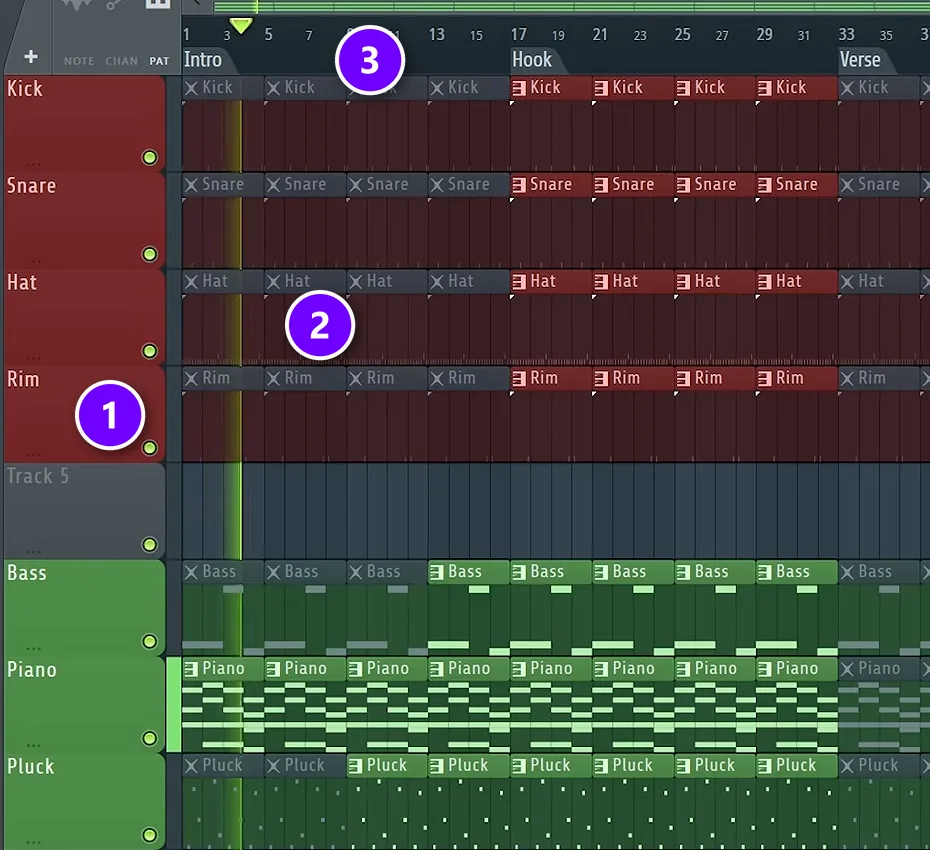Viewport: 930px width, 850px height.
Task: Toggle the Track 5 mute light
Action: pos(149,544)
